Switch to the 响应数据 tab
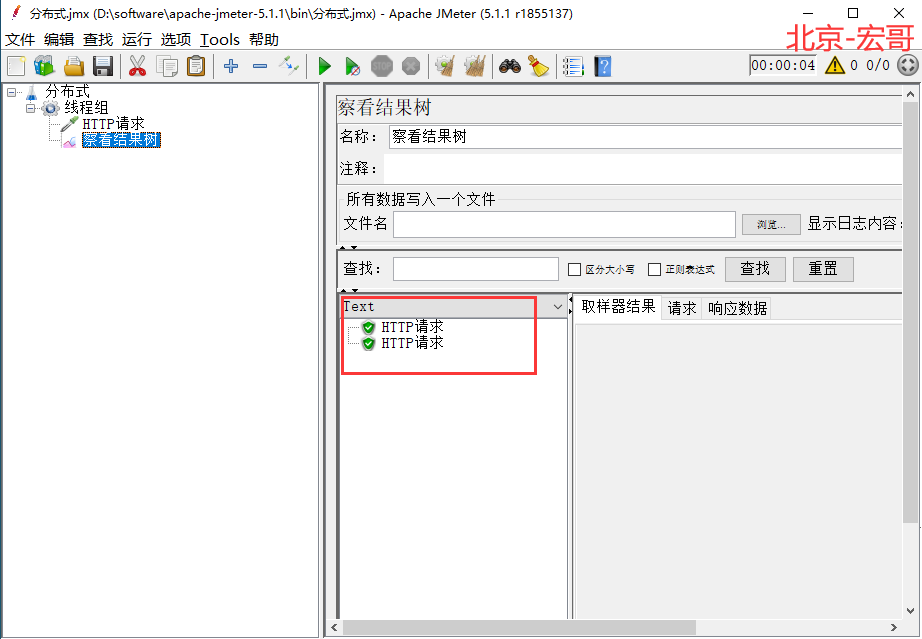 coord(737,308)
